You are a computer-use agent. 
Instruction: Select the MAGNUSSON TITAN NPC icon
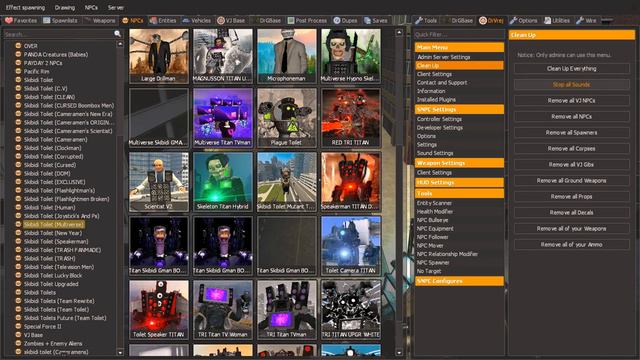pos(223,56)
